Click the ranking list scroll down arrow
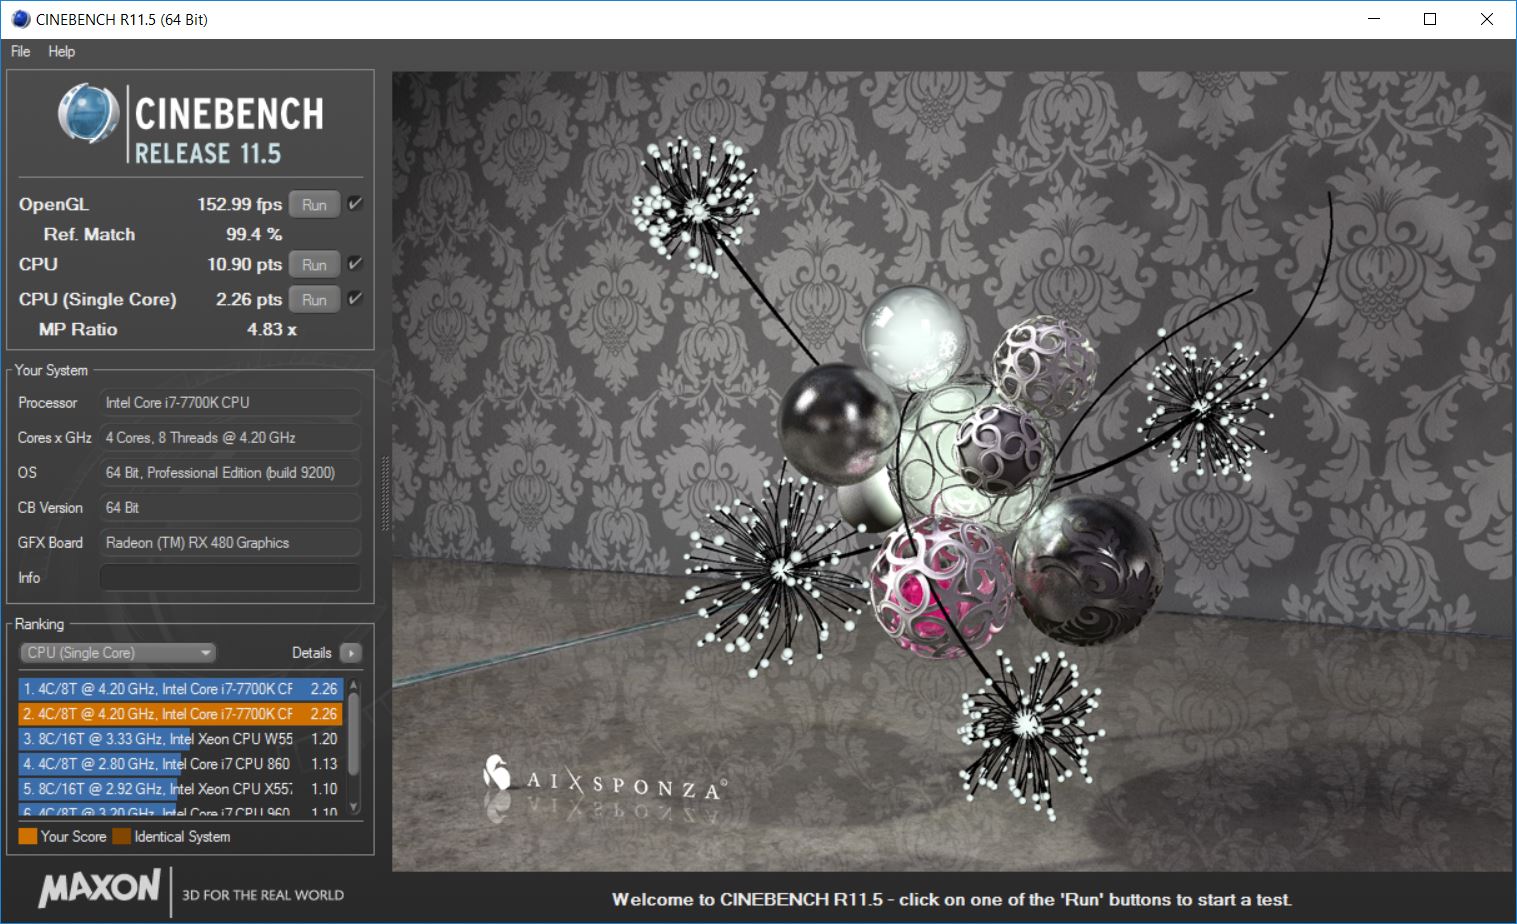1517x924 pixels. pyautogui.click(x=353, y=807)
